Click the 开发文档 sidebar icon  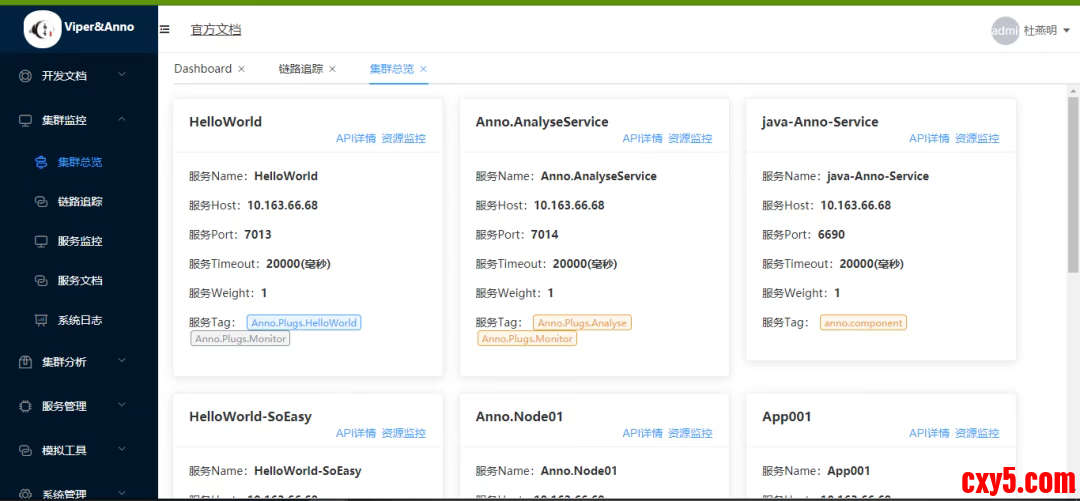(x=26, y=76)
